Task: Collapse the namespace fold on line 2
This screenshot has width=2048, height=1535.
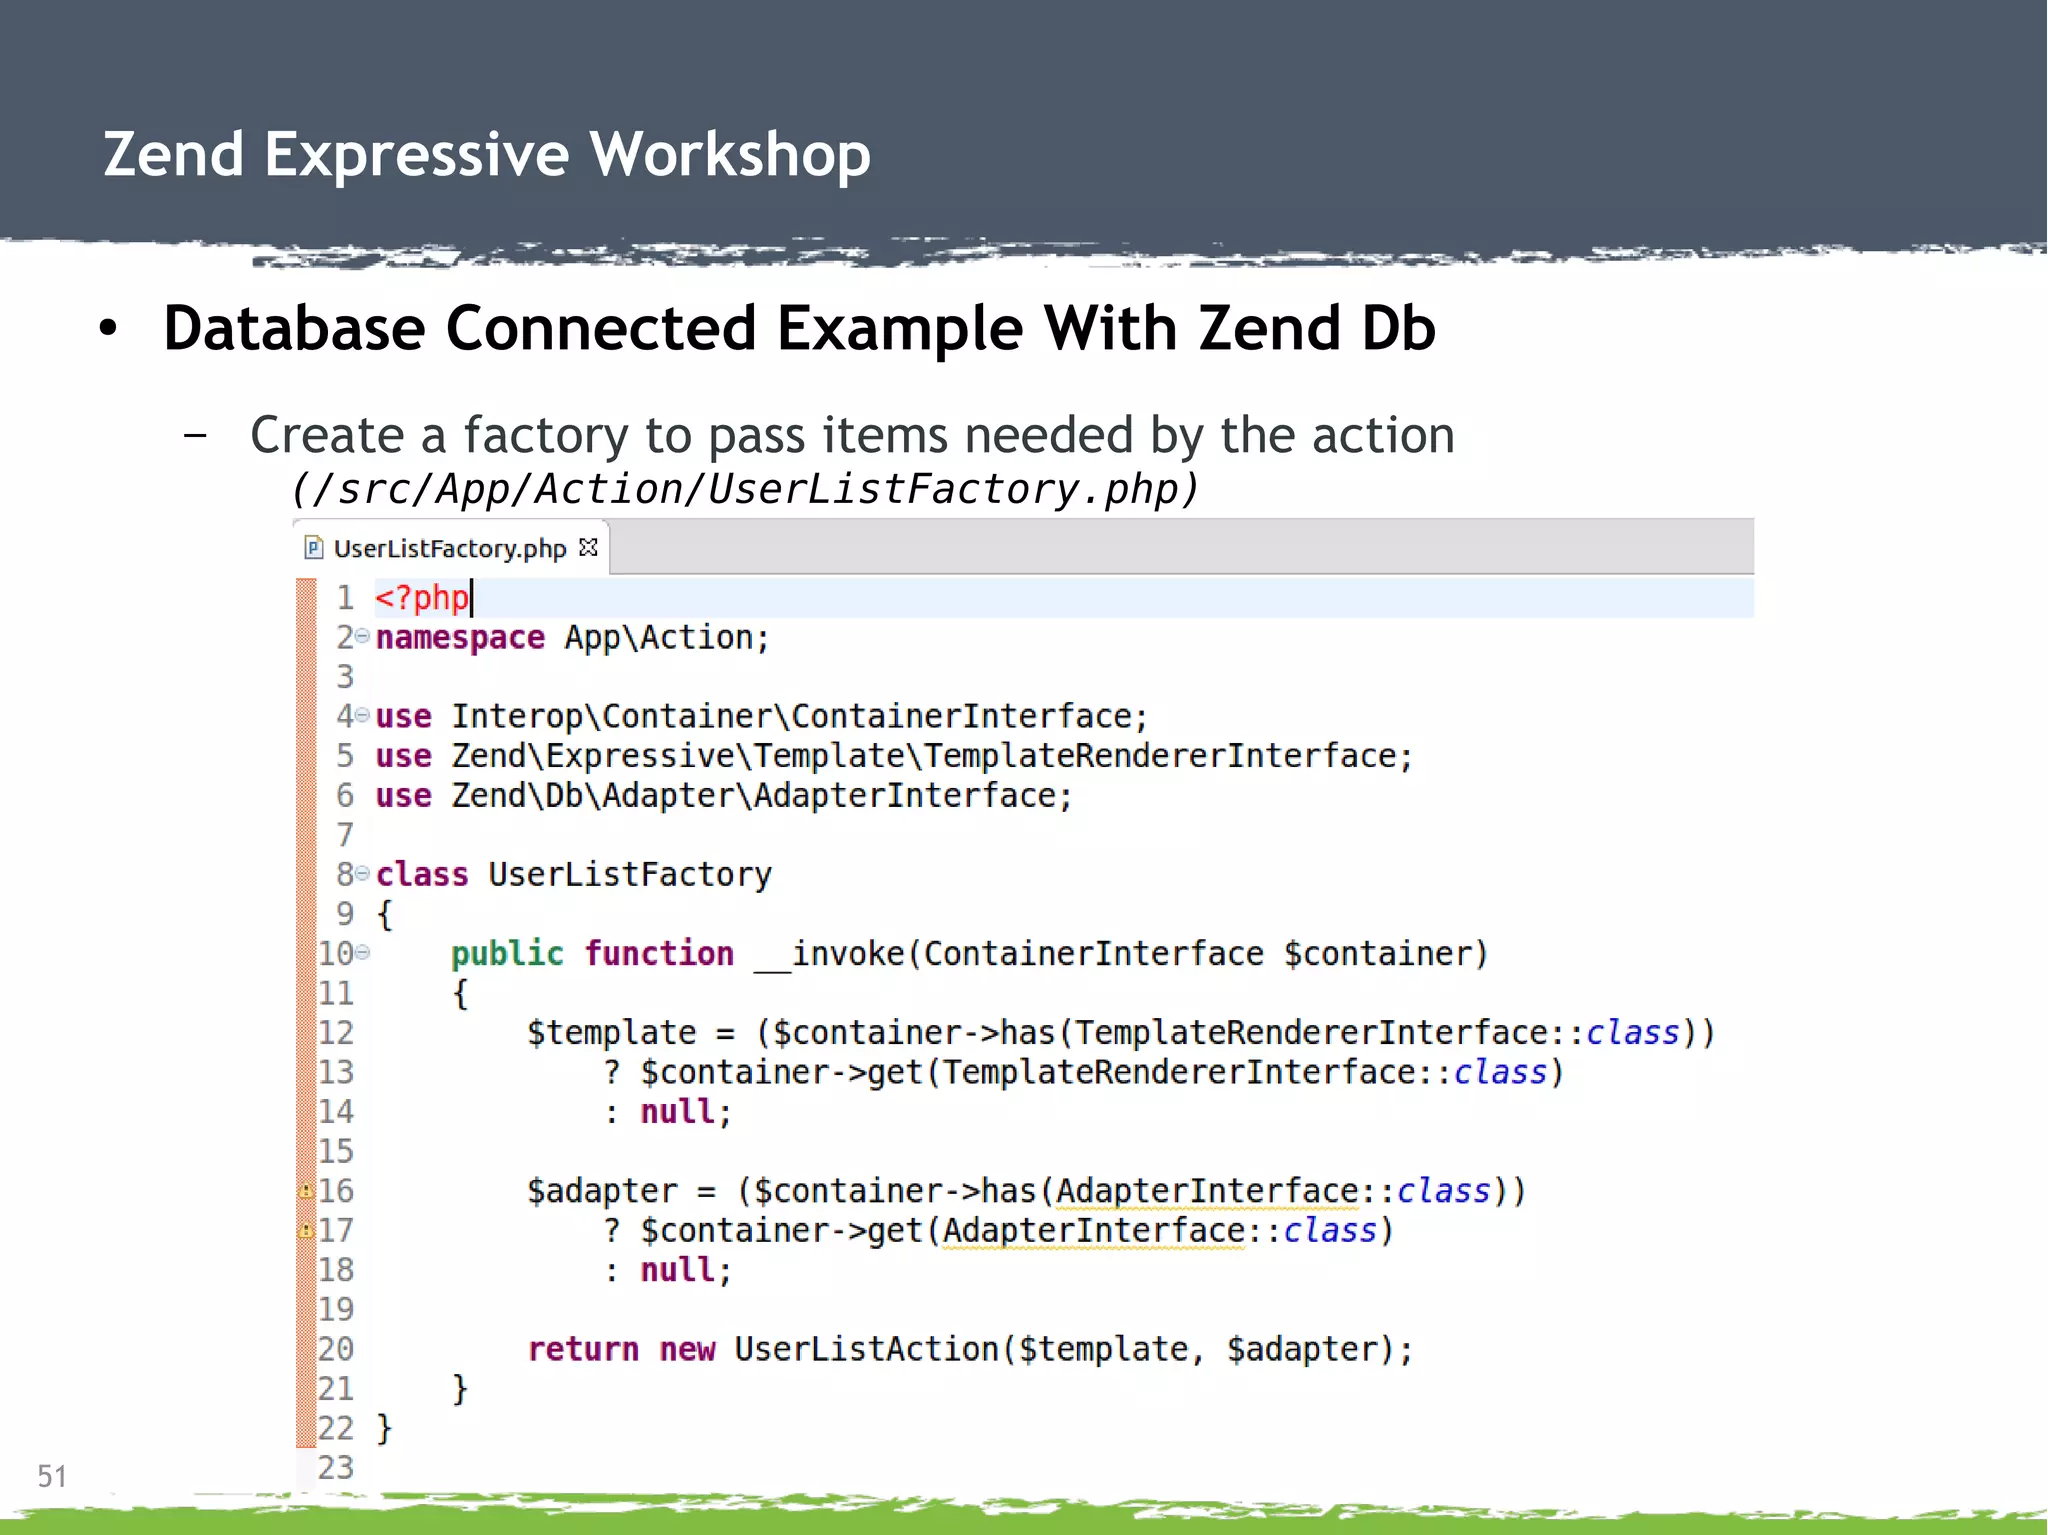Action: click(x=363, y=636)
